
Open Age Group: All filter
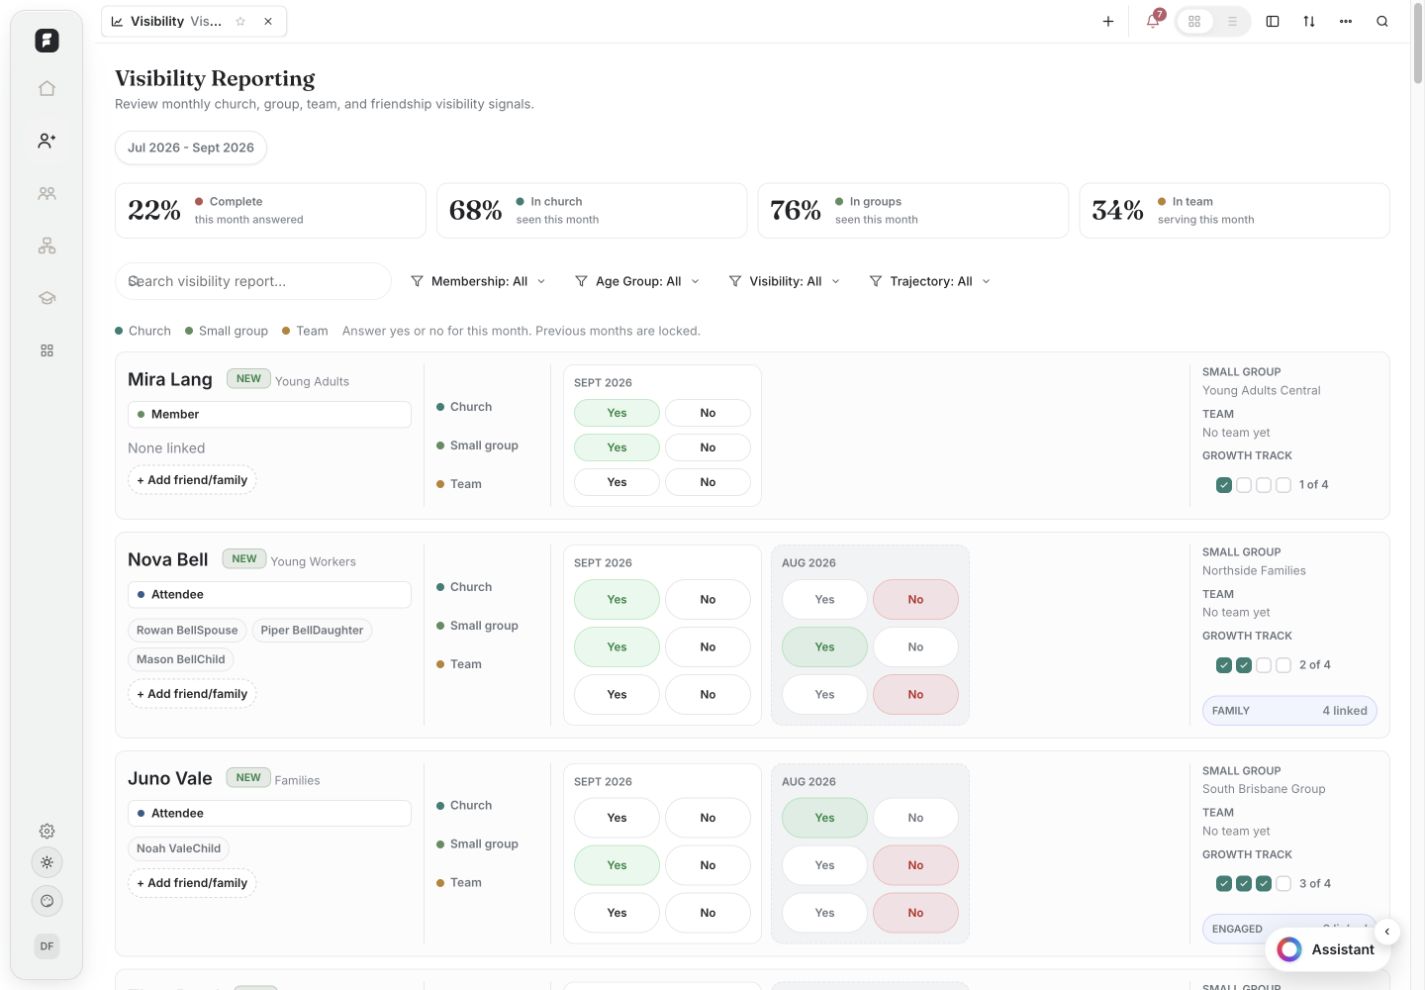point(638,281)
